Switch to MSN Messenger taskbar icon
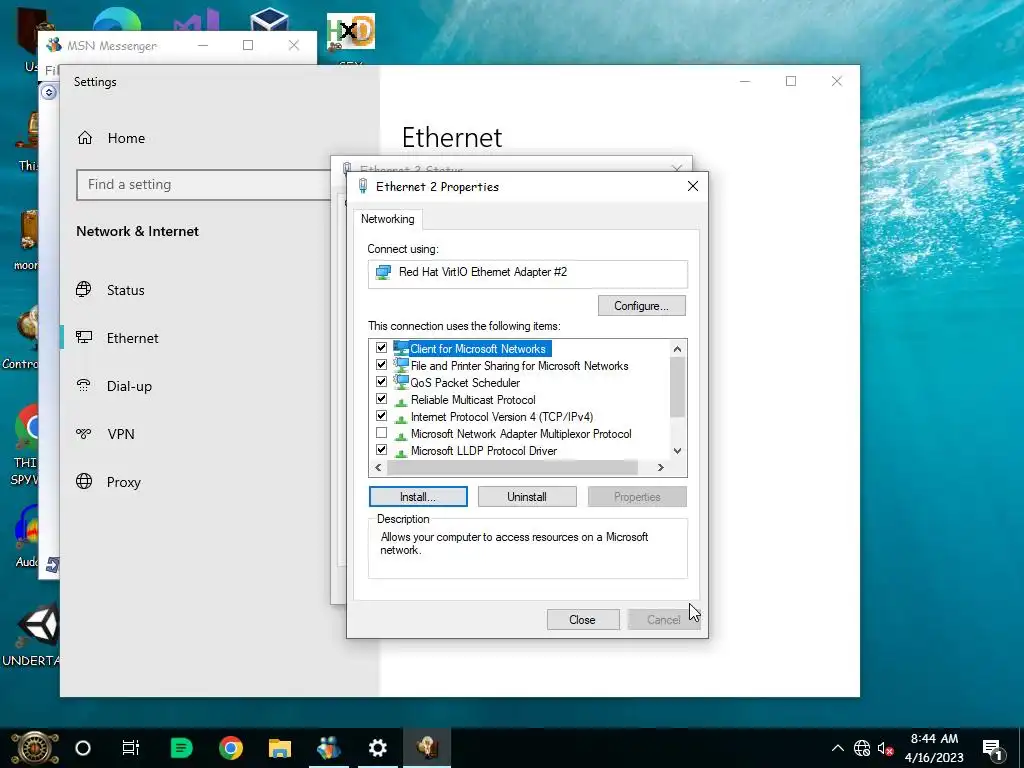The height and width of the screenshot is (768, 1024). pos(328,748)
